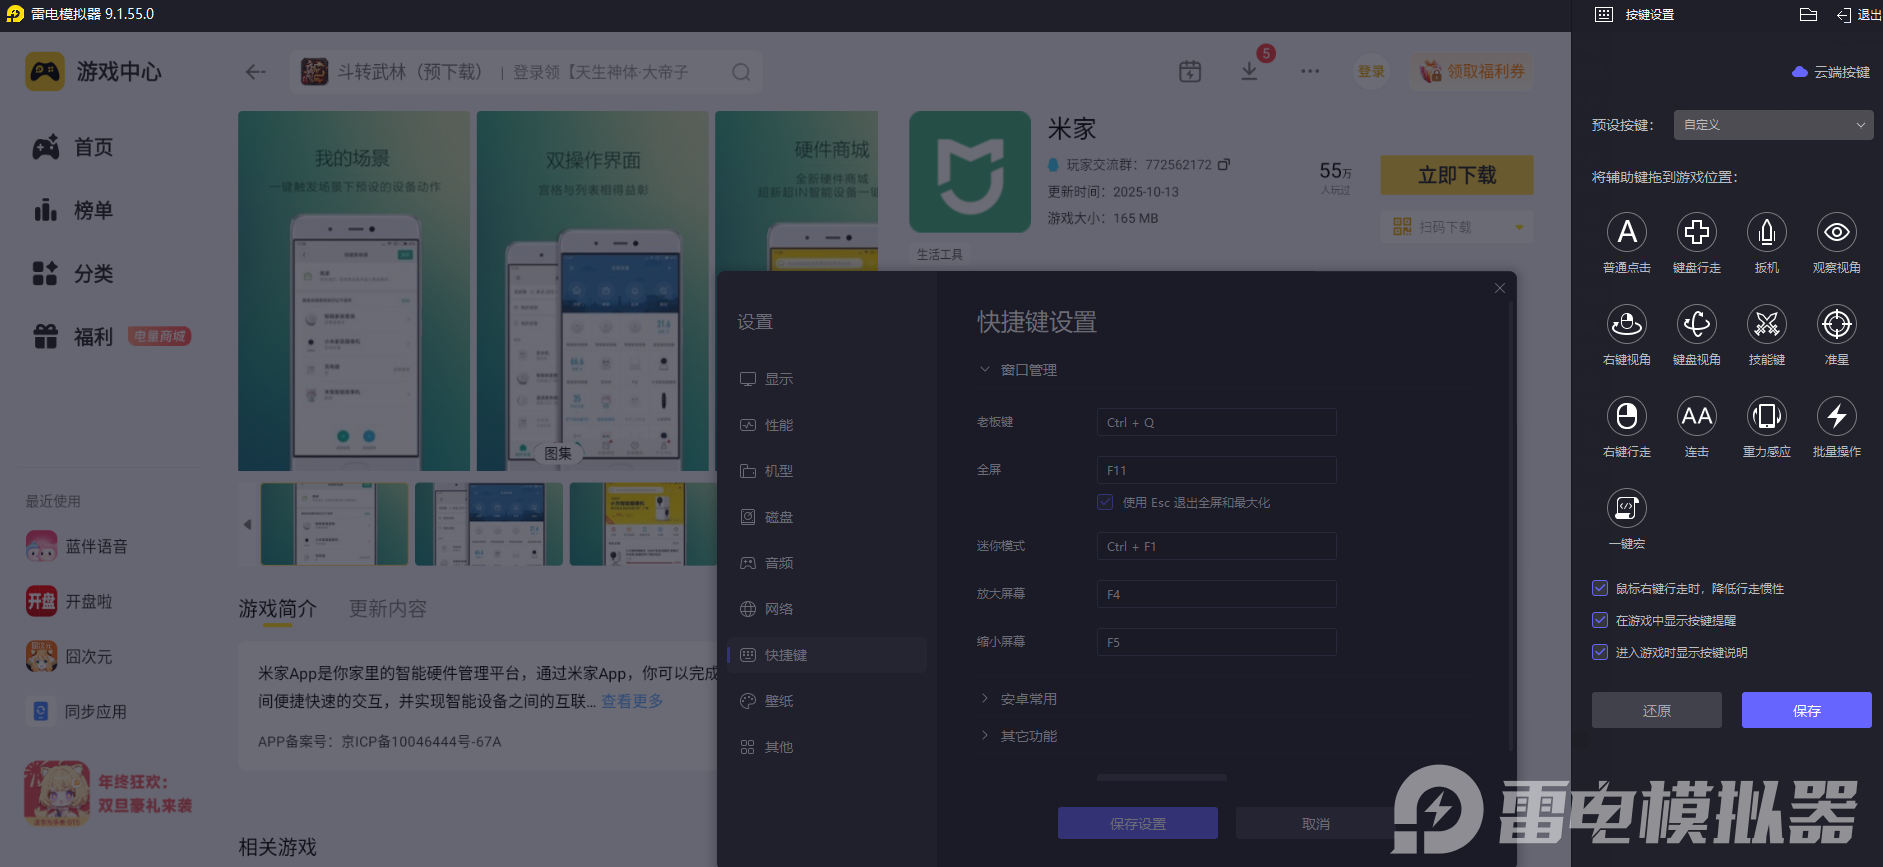Click the 查看更多 link
The image size is (1883, 867).
(632, 701)
